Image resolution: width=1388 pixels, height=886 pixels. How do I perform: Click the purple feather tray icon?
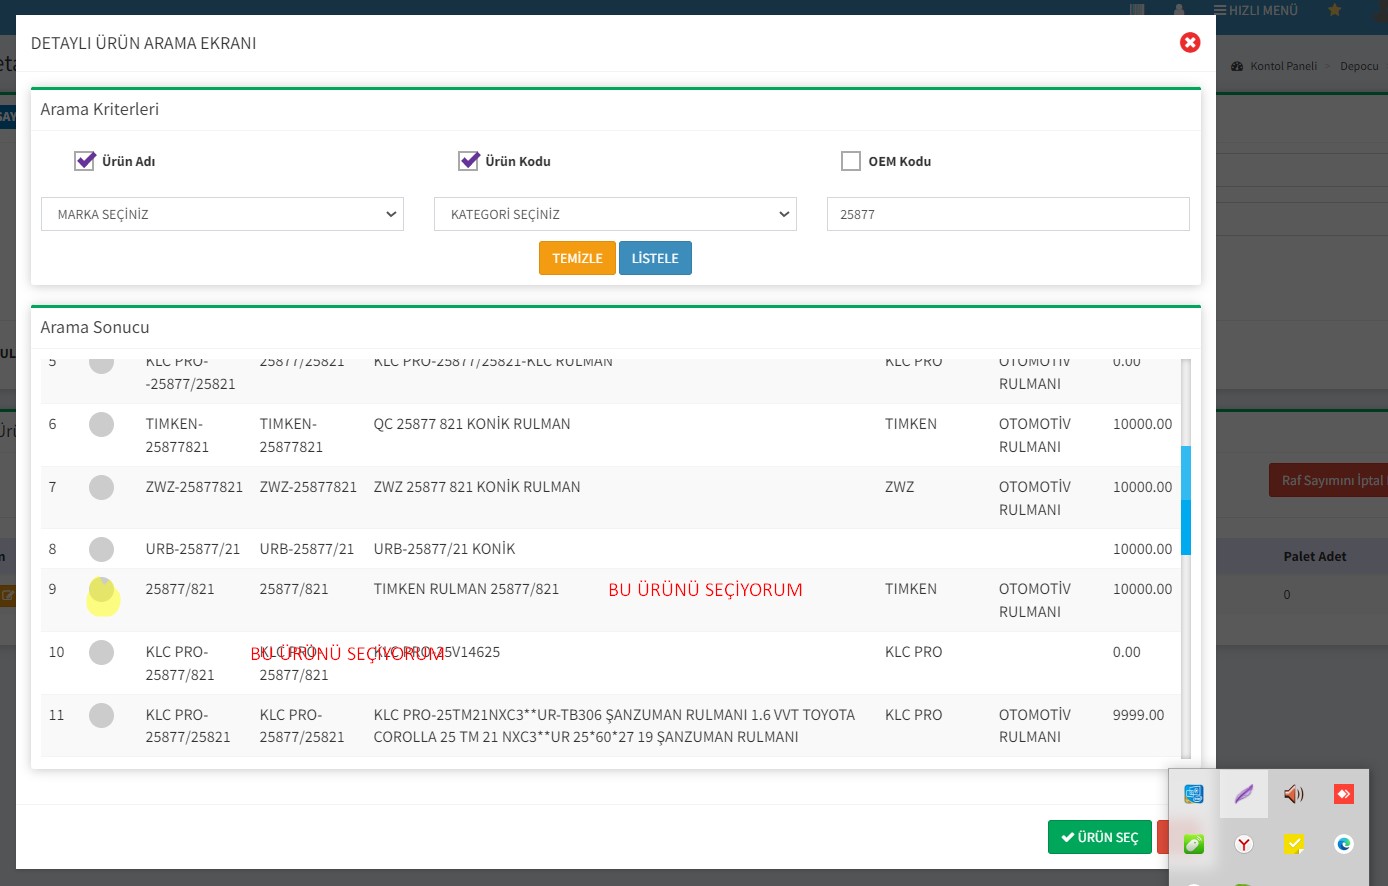click(x=1243, y=794)
